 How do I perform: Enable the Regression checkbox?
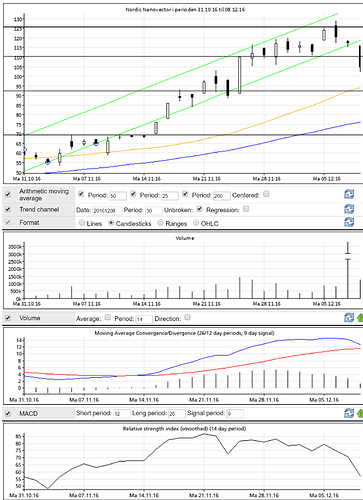tap(246, 209)
